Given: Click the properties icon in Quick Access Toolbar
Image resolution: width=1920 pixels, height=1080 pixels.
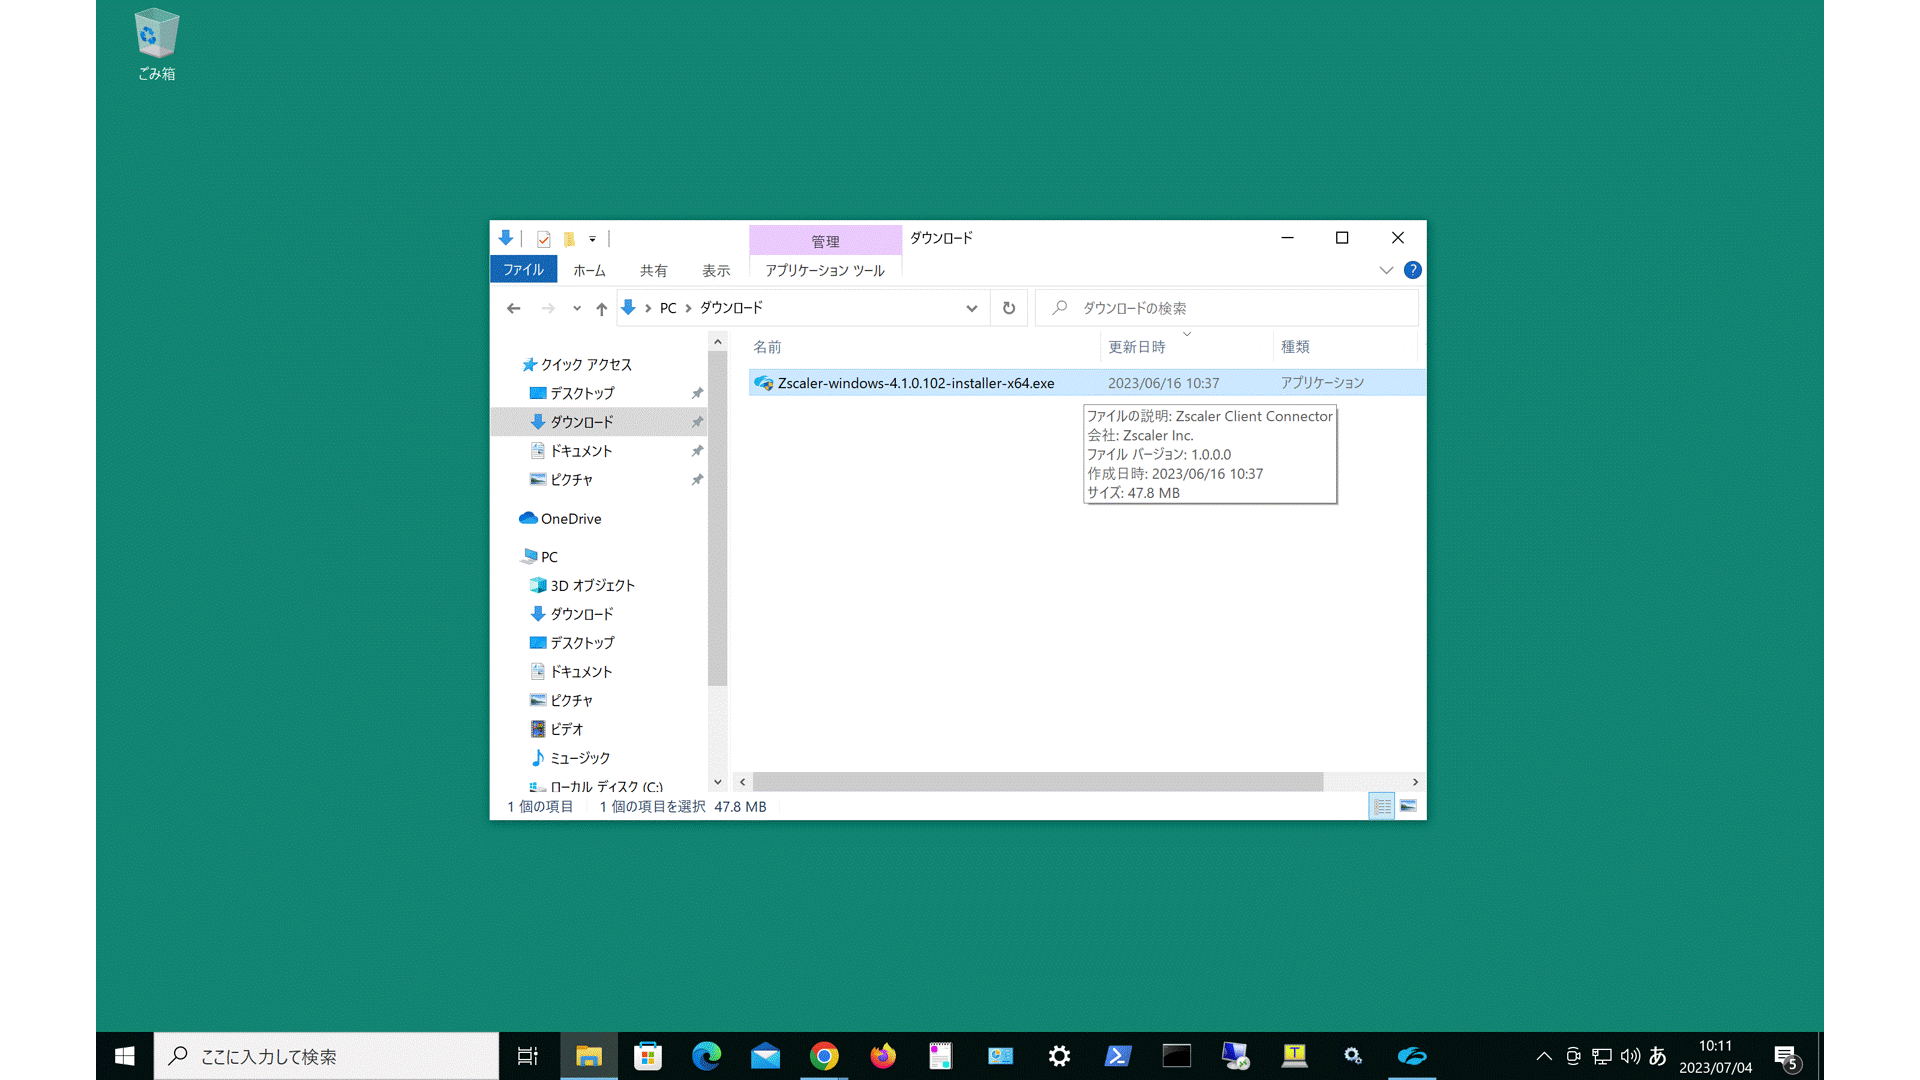Looking at the screenshot, I should (x=543, y=238).
